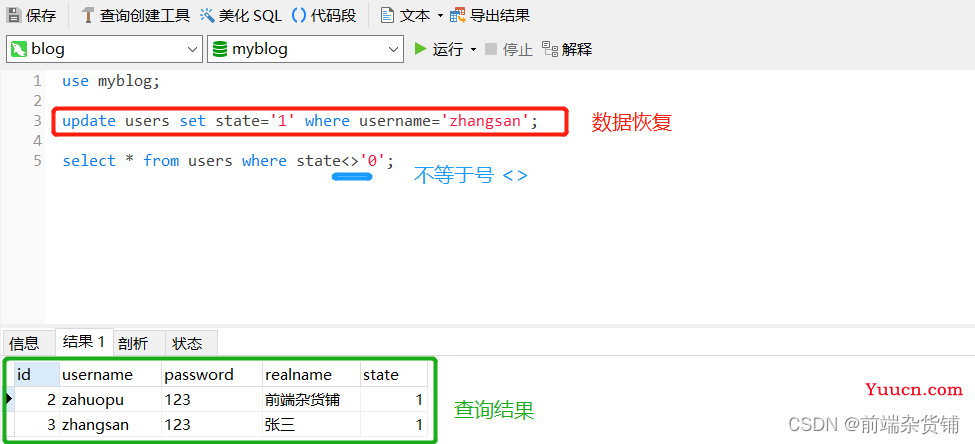Click line number 5 in the gutter
The width and height of the screenshot is (975, 444).
pos(37,161)
